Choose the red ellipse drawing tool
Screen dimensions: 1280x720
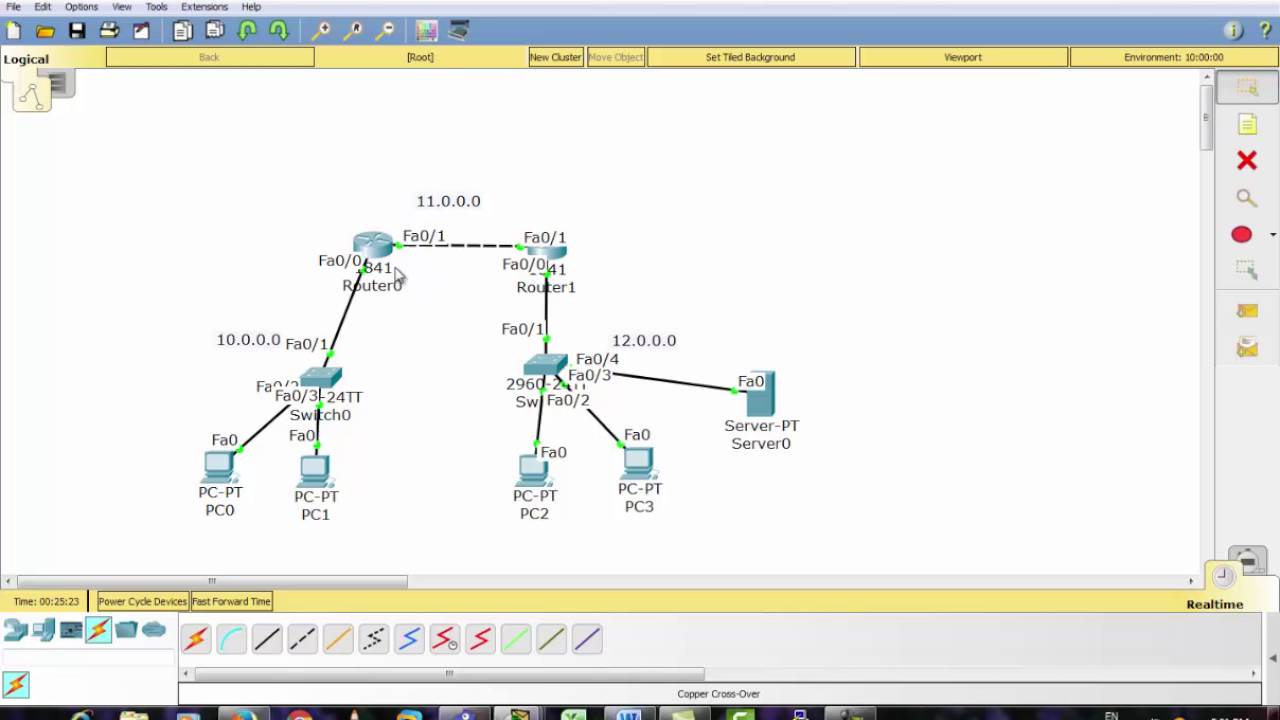pyautogui.click(x=1241, y=235)
